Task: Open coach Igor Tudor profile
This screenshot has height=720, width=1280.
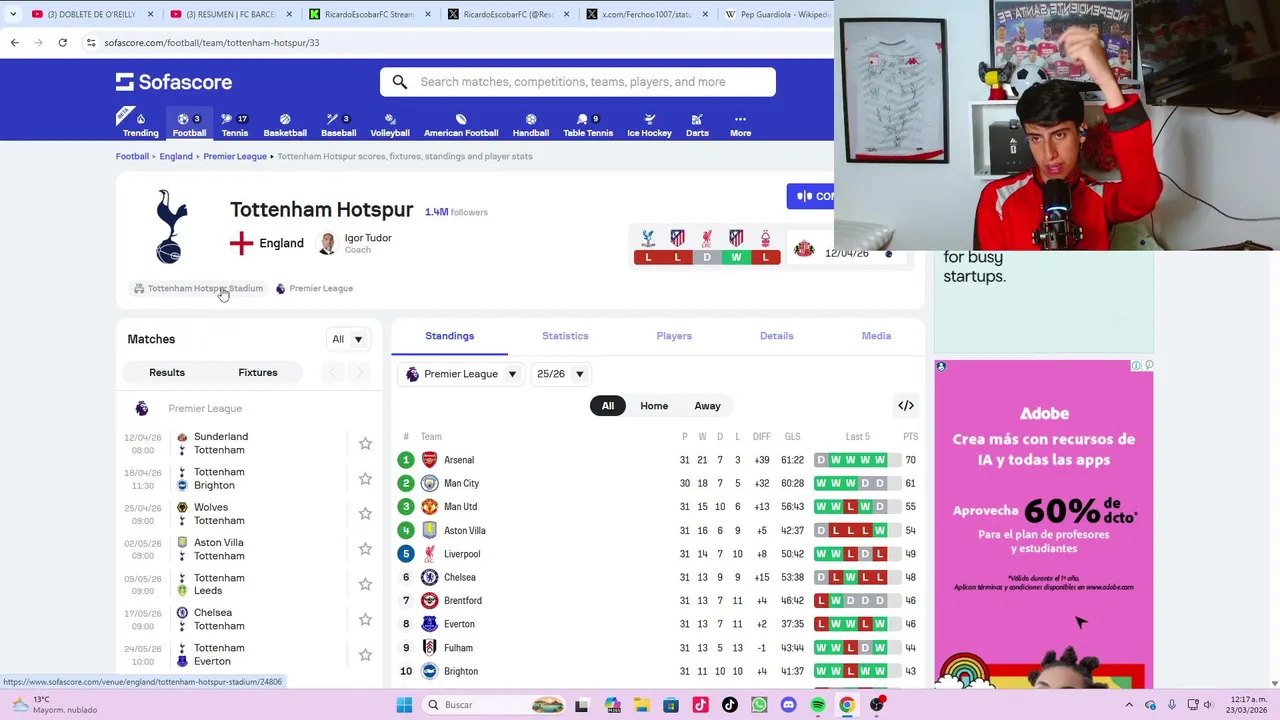Action: [x=355, y=243]
